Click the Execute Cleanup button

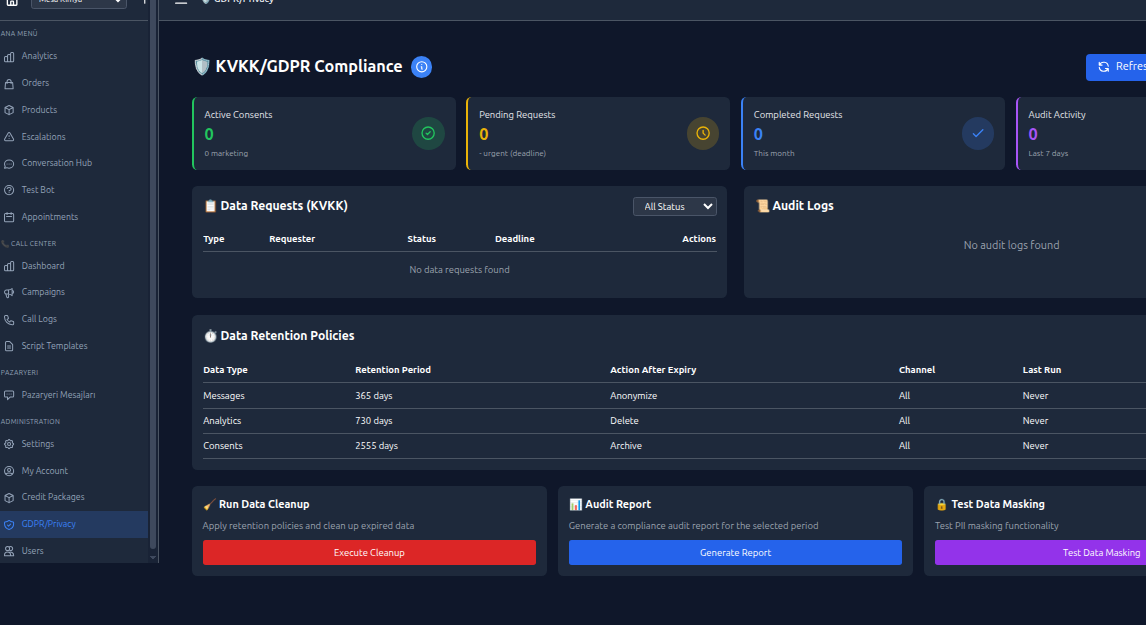(x=369, y=552)
